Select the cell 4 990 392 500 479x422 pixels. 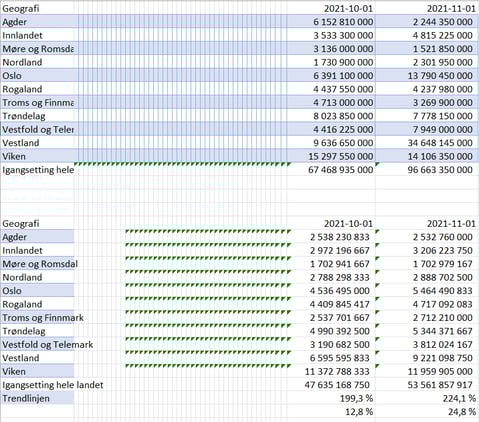coord(340,331)
